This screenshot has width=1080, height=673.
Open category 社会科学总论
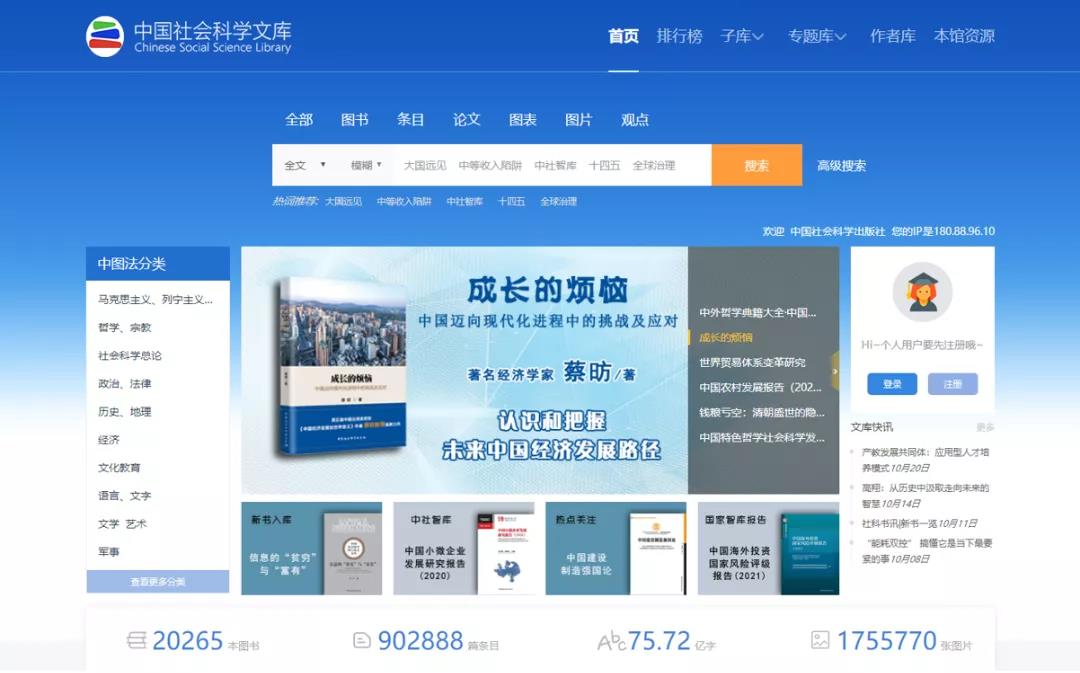[x=129, y=355]
